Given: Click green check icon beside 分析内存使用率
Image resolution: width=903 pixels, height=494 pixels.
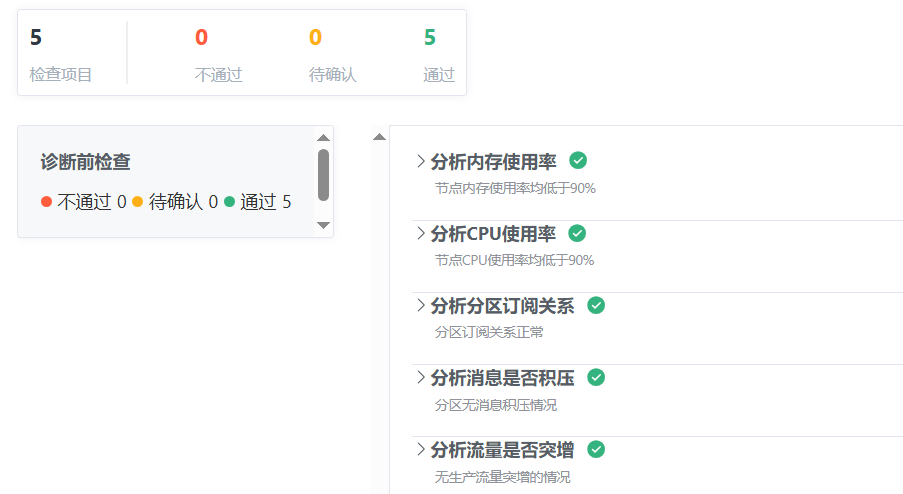Looking at the screenshot, I should pyautogui.click(x=578, y=160).
